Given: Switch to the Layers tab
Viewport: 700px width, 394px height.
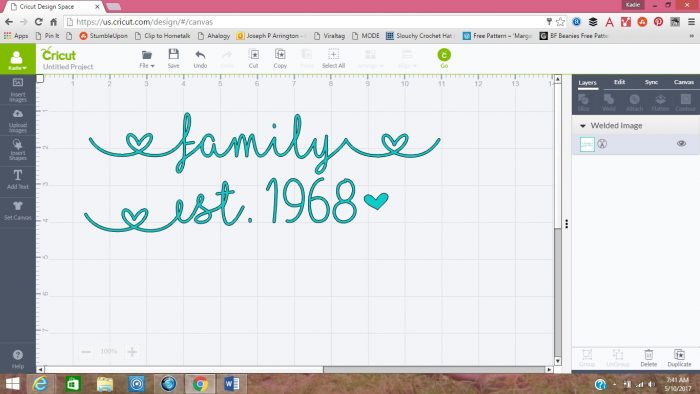Looking at the screenshot, I should pyautogui.click(x=588, y=83).
